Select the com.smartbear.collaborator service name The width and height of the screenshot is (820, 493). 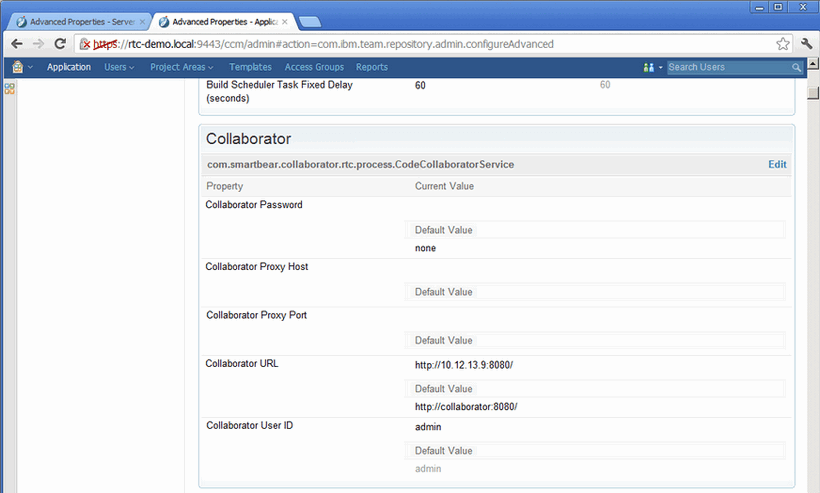tap(360, 164)
